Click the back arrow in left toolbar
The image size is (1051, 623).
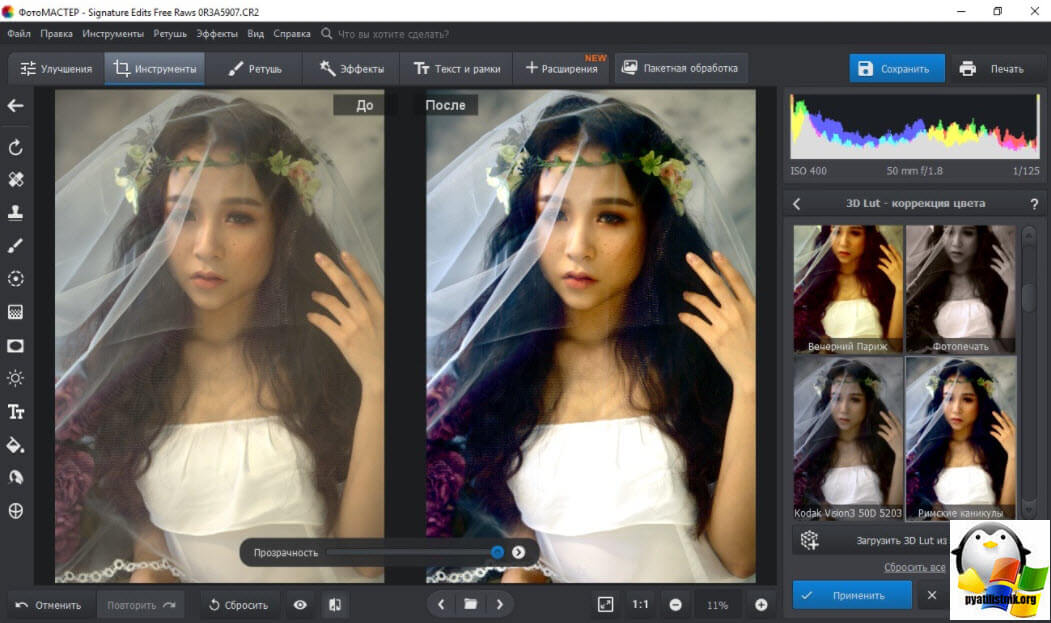coord(15,105)
